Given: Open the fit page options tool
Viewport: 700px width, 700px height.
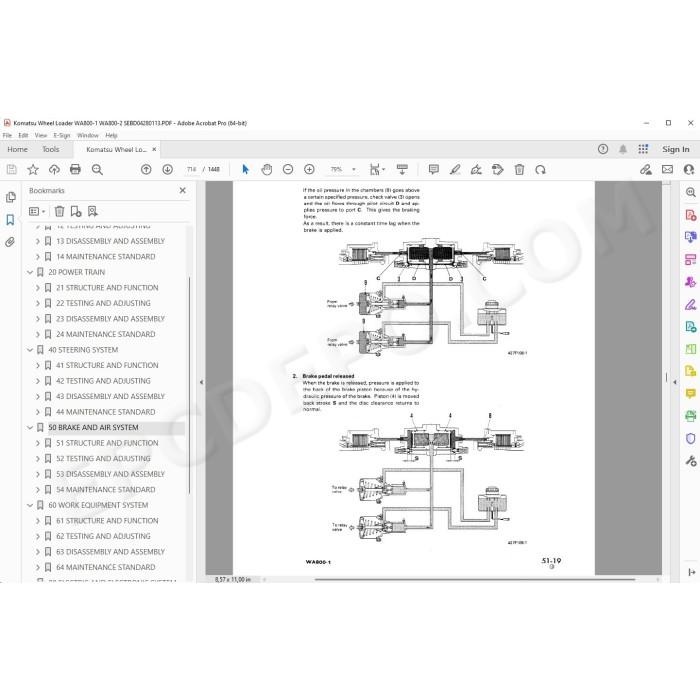Looking at the screenshot, I should [377, 169].
